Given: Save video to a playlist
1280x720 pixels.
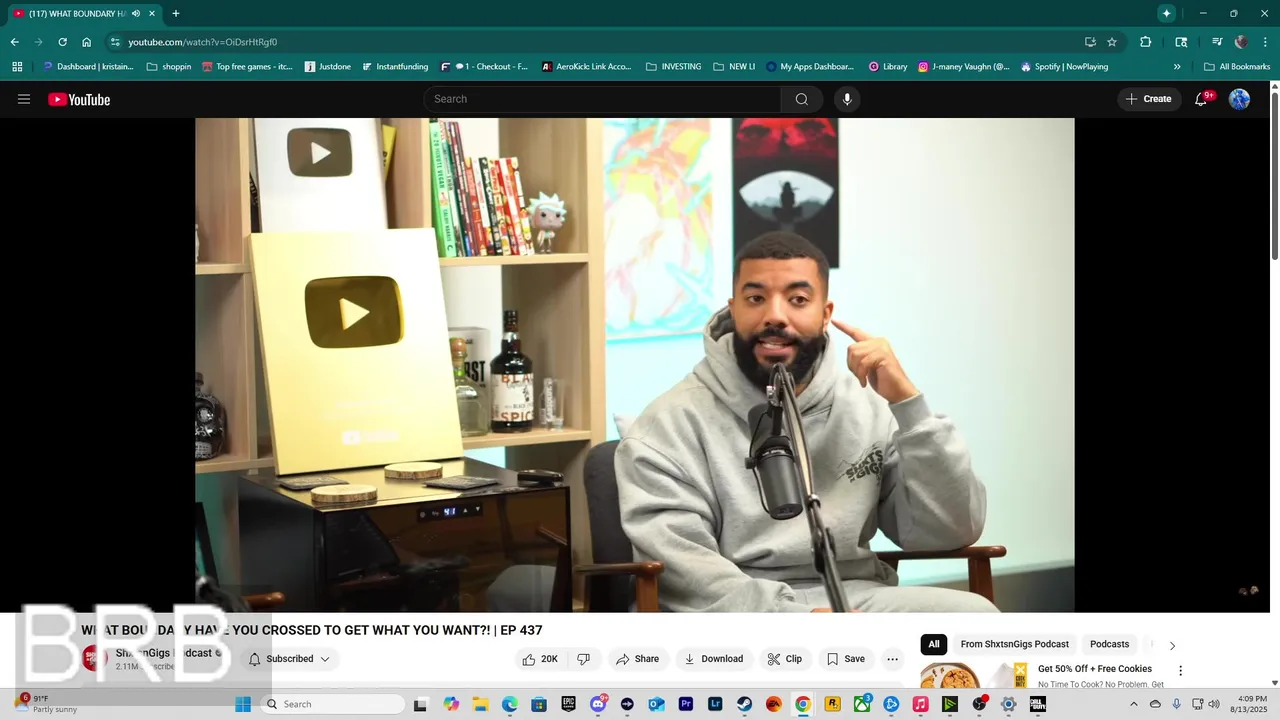Looking at the screenshot, I should pyautogui.click(x=845, y=659).
